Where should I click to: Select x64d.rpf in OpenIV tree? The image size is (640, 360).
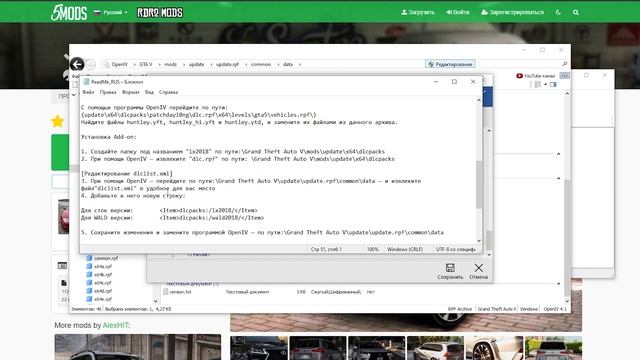[99, 291]
